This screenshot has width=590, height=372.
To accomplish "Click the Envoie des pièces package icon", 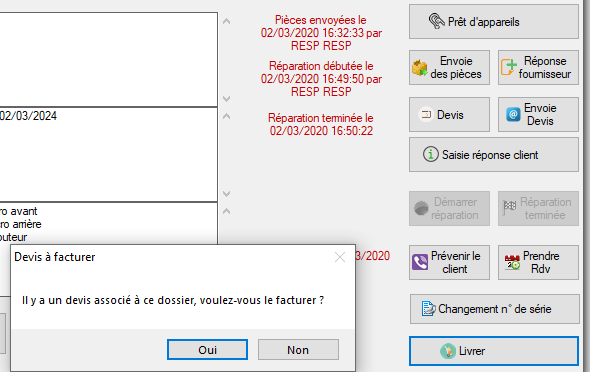I will (x=420, y=68).
